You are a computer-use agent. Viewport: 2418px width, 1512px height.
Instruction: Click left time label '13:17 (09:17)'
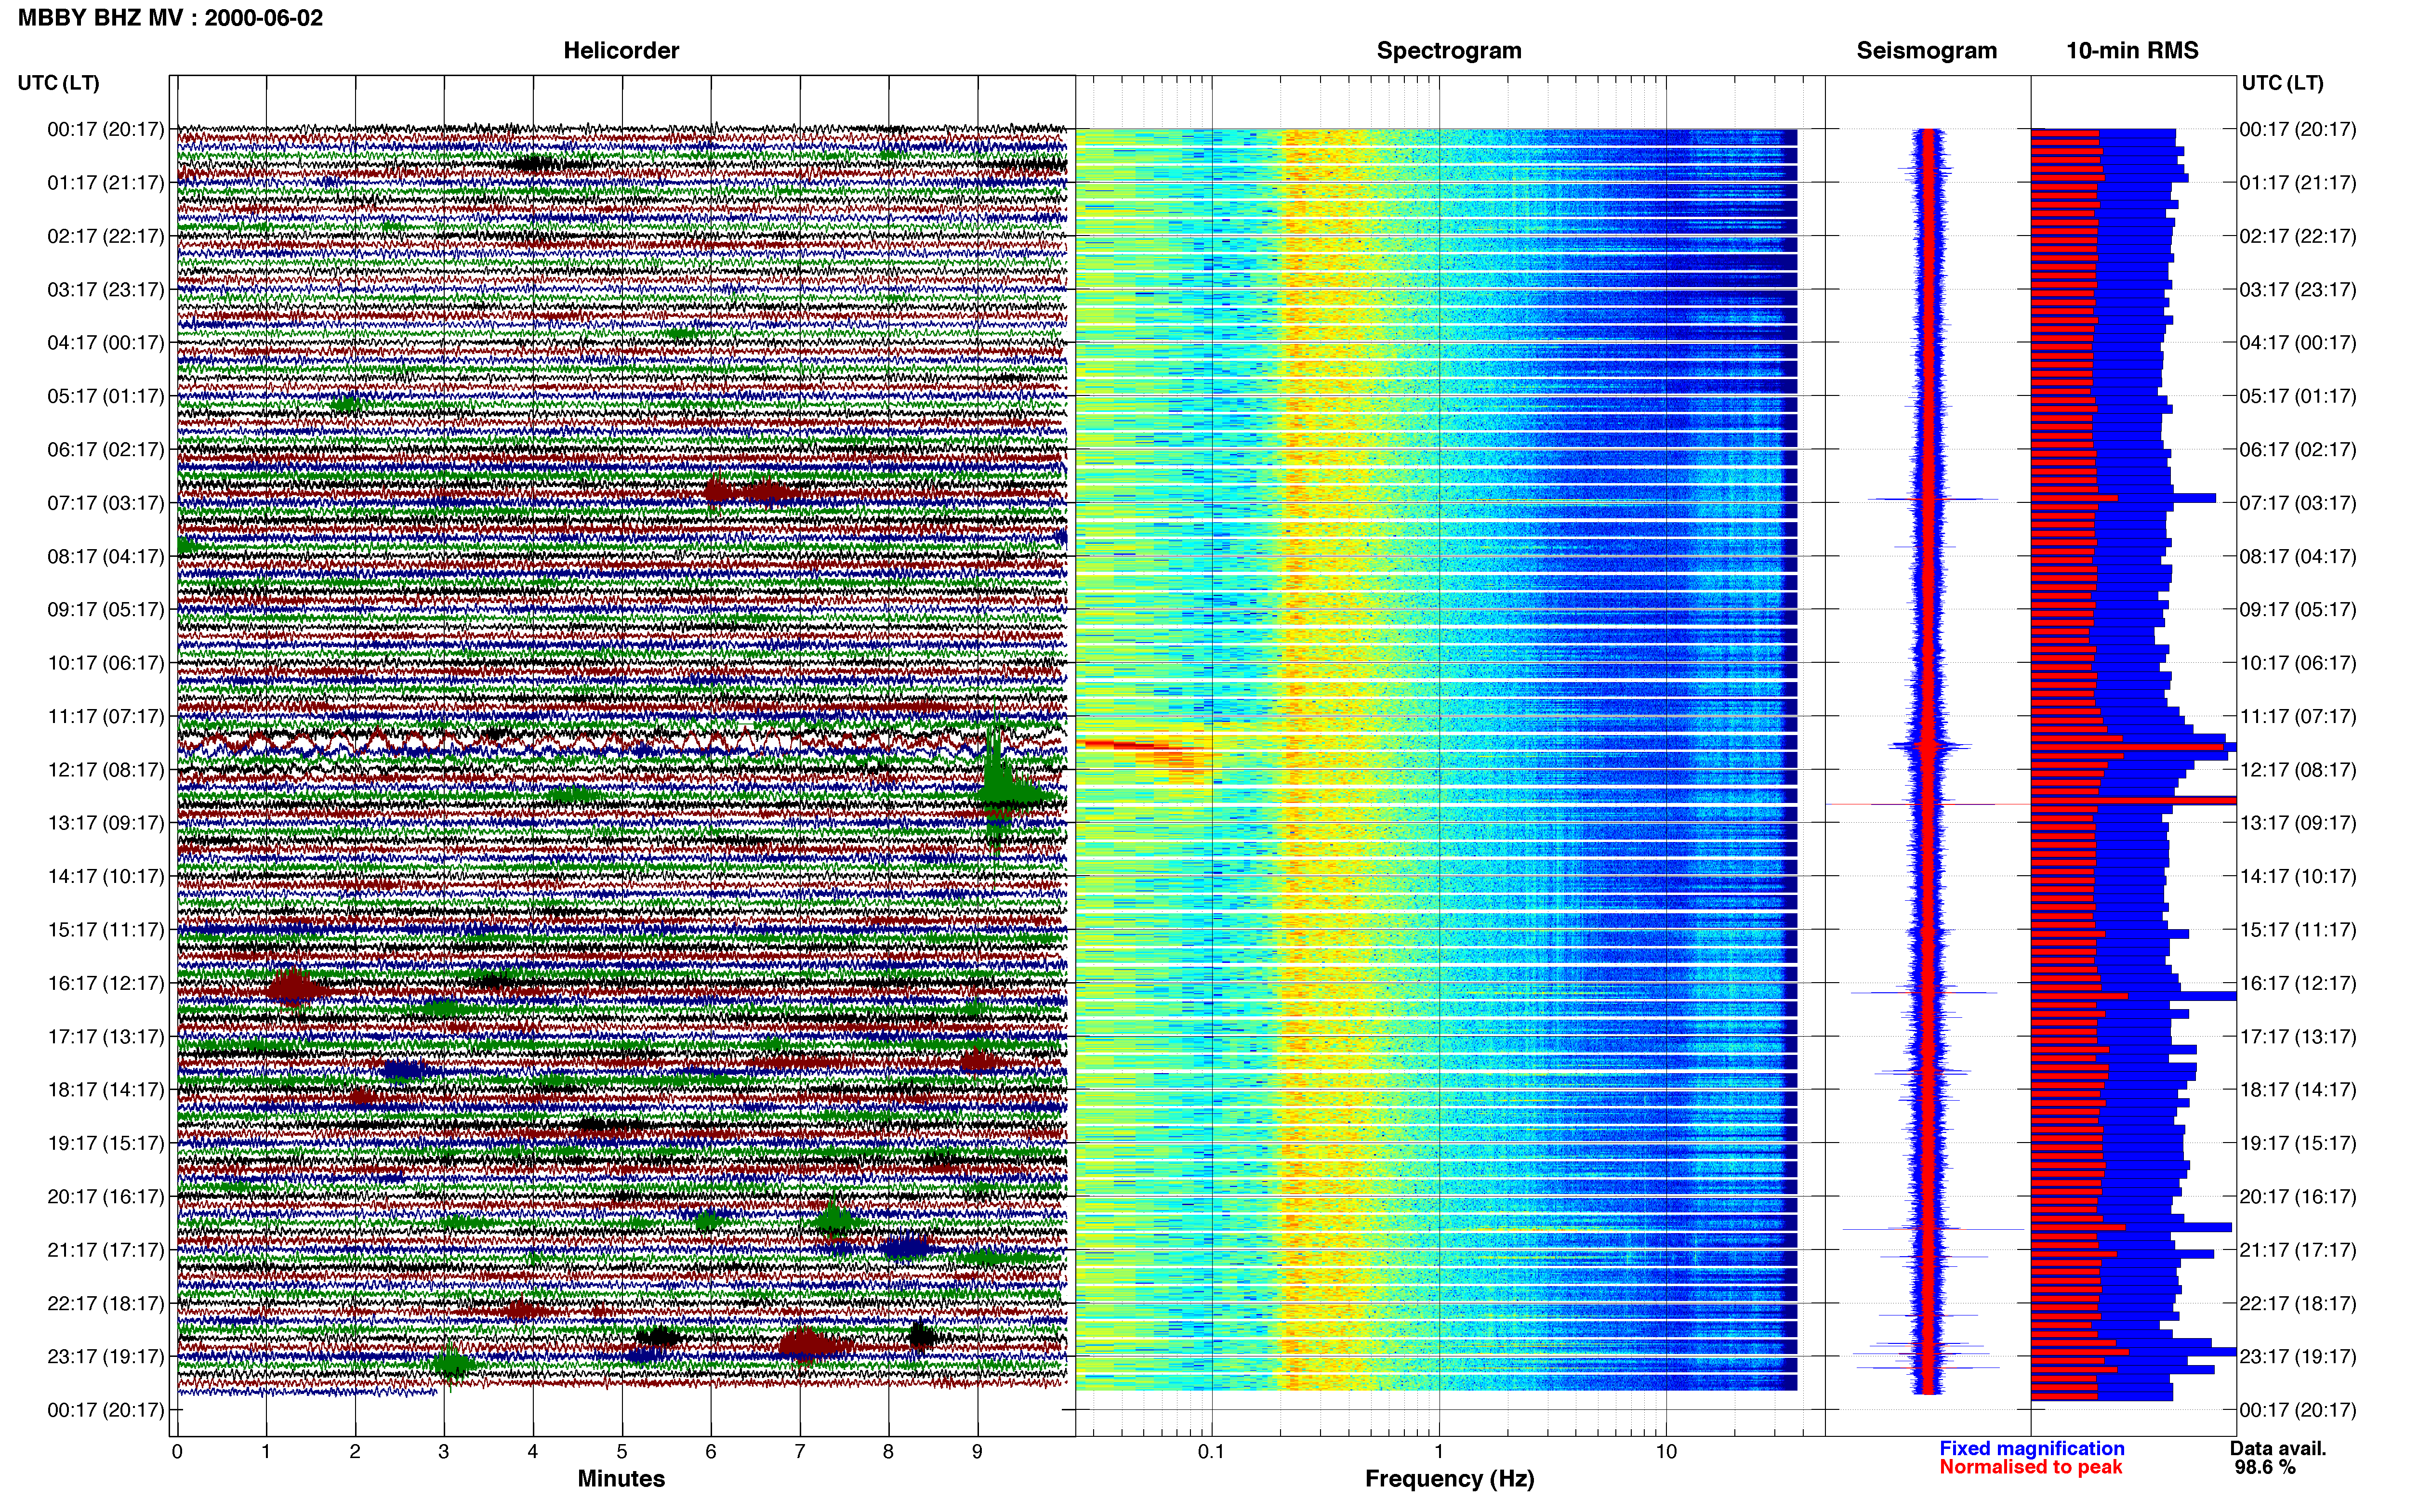tap(106, 823)
